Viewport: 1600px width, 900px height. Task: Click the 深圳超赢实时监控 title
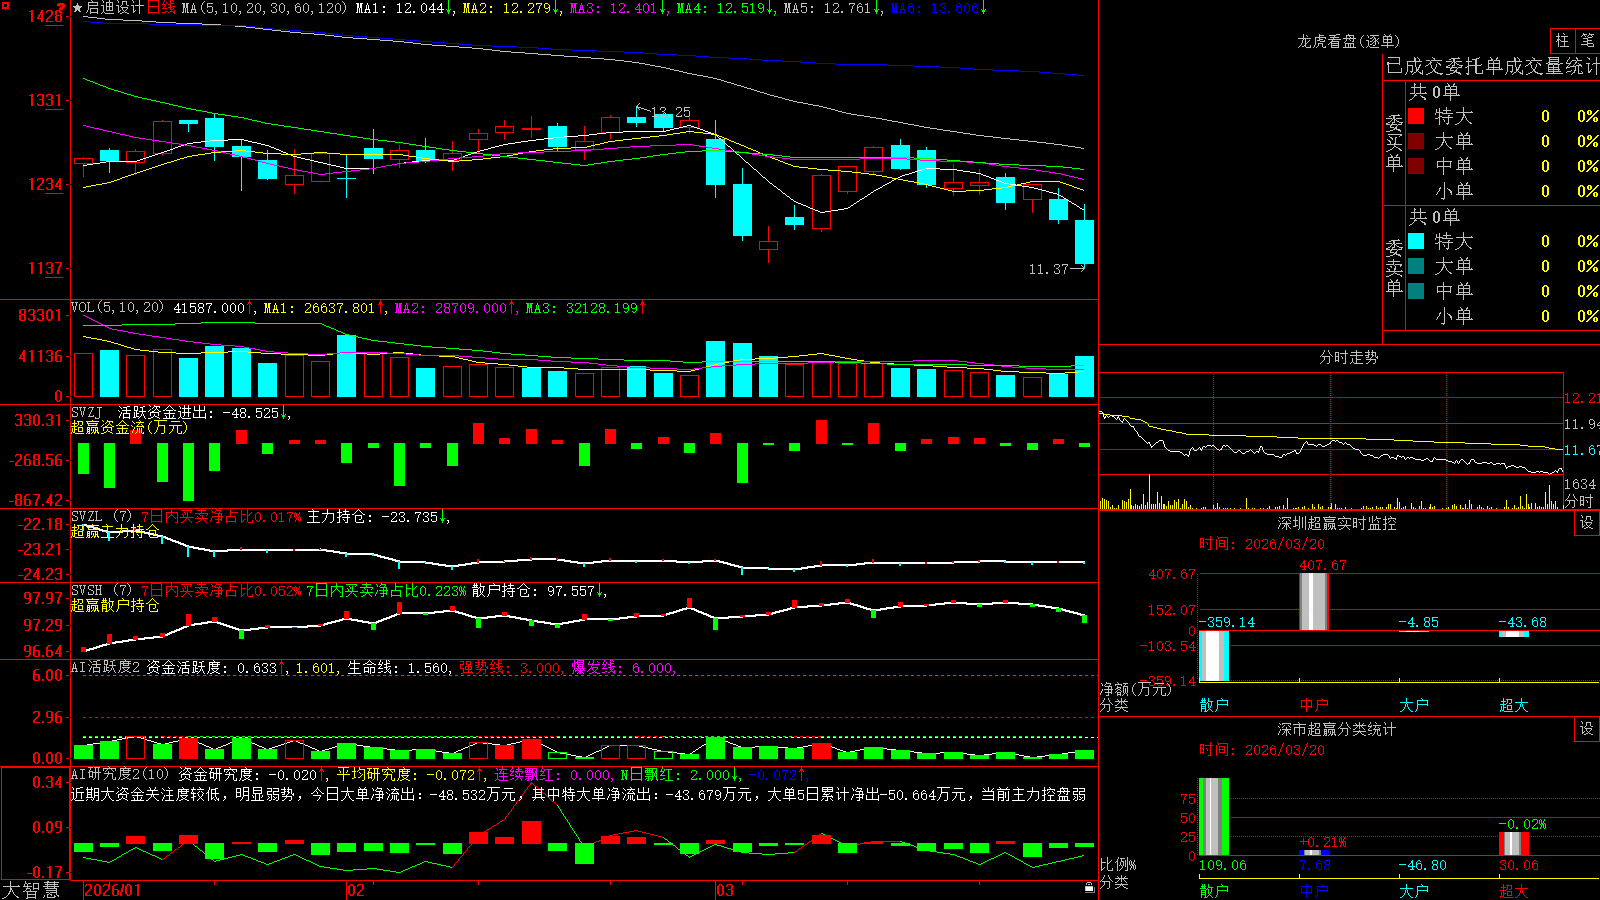1337,523
